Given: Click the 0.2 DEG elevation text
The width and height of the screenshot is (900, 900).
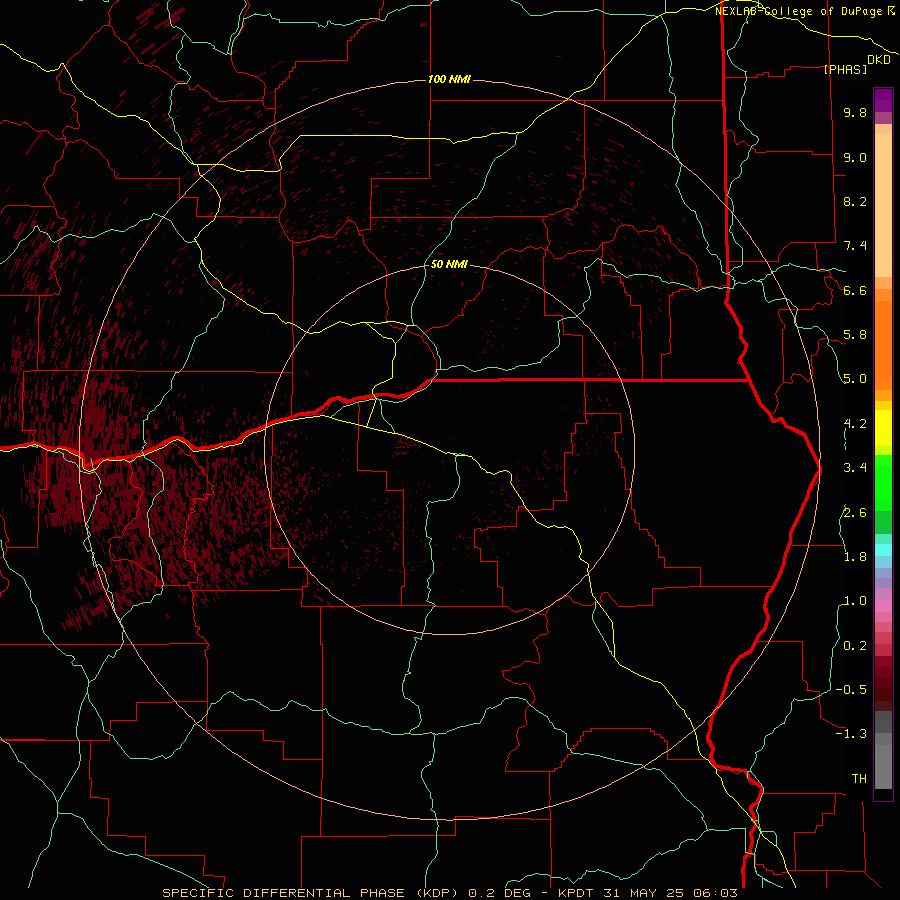Looking at the screenshot, I should 499,893.
